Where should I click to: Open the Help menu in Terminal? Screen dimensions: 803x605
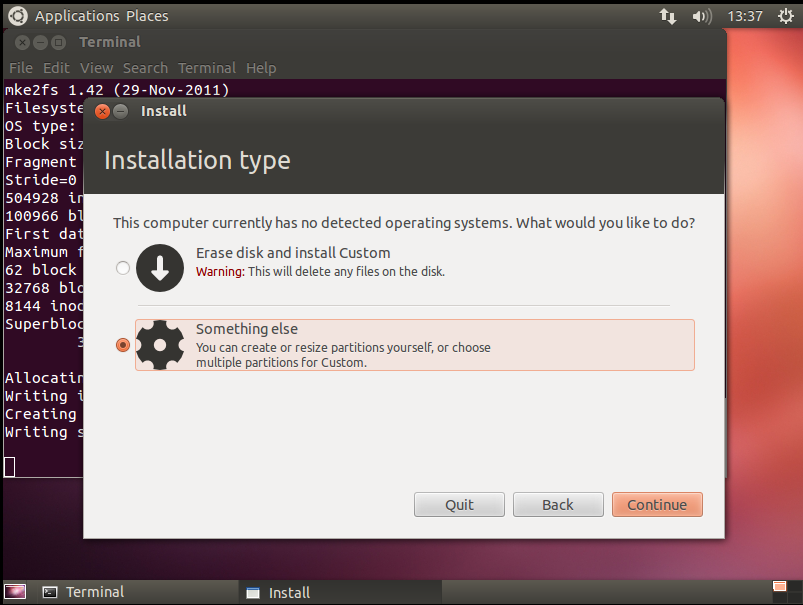point(261,68)
